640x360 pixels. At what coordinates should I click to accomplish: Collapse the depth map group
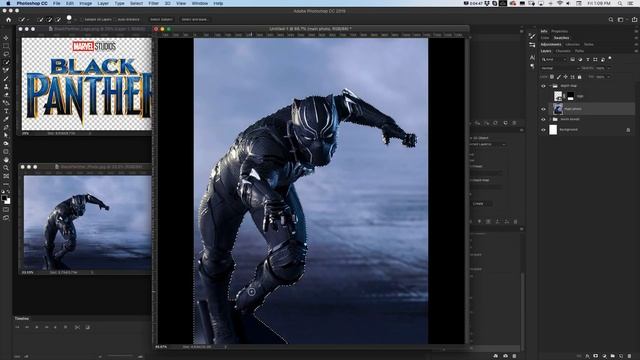[x=550, y=86]
